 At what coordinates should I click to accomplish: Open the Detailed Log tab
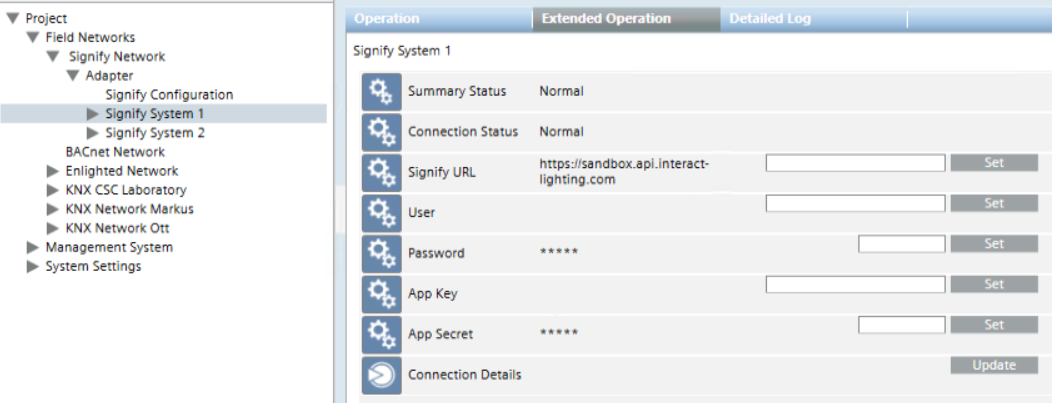point(770,19)
